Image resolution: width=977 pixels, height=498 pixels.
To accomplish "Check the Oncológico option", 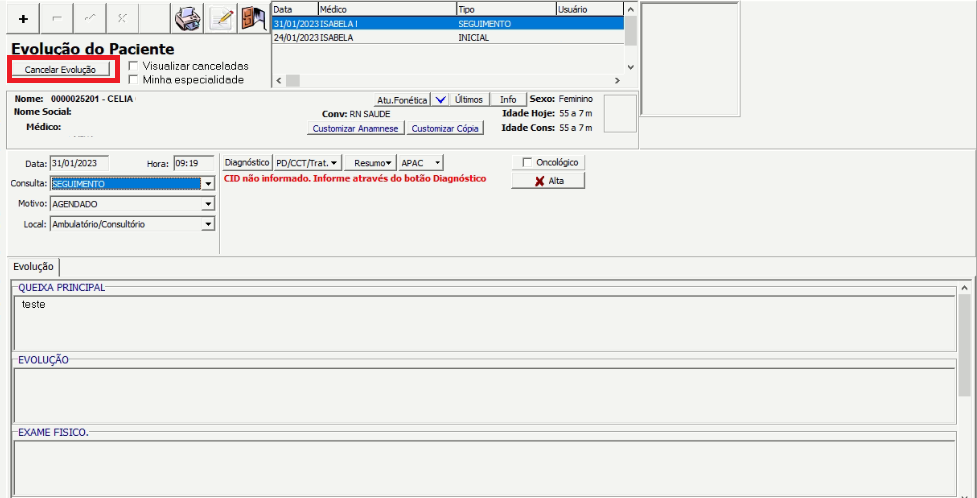I will tap(527, 162).
